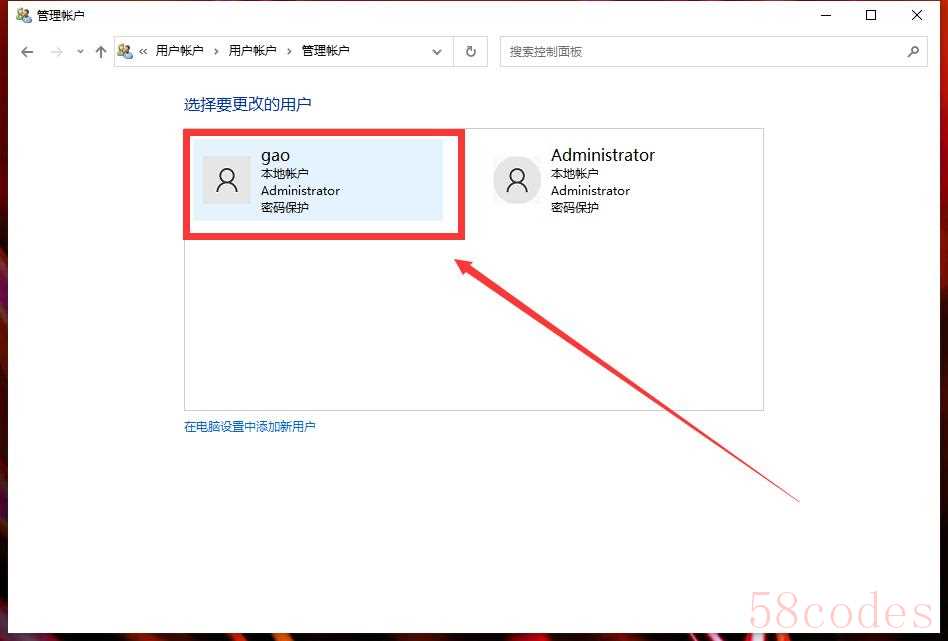Expand chevron after first 用户帐户 breadcrumb

216,51
